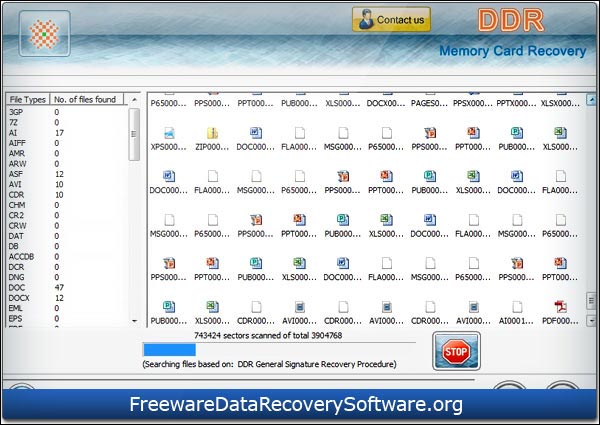The height and width of the screenshot is (425, 600).
Task: Select the PPS000 file directly below PAGES0
Action: click(430, 133)
